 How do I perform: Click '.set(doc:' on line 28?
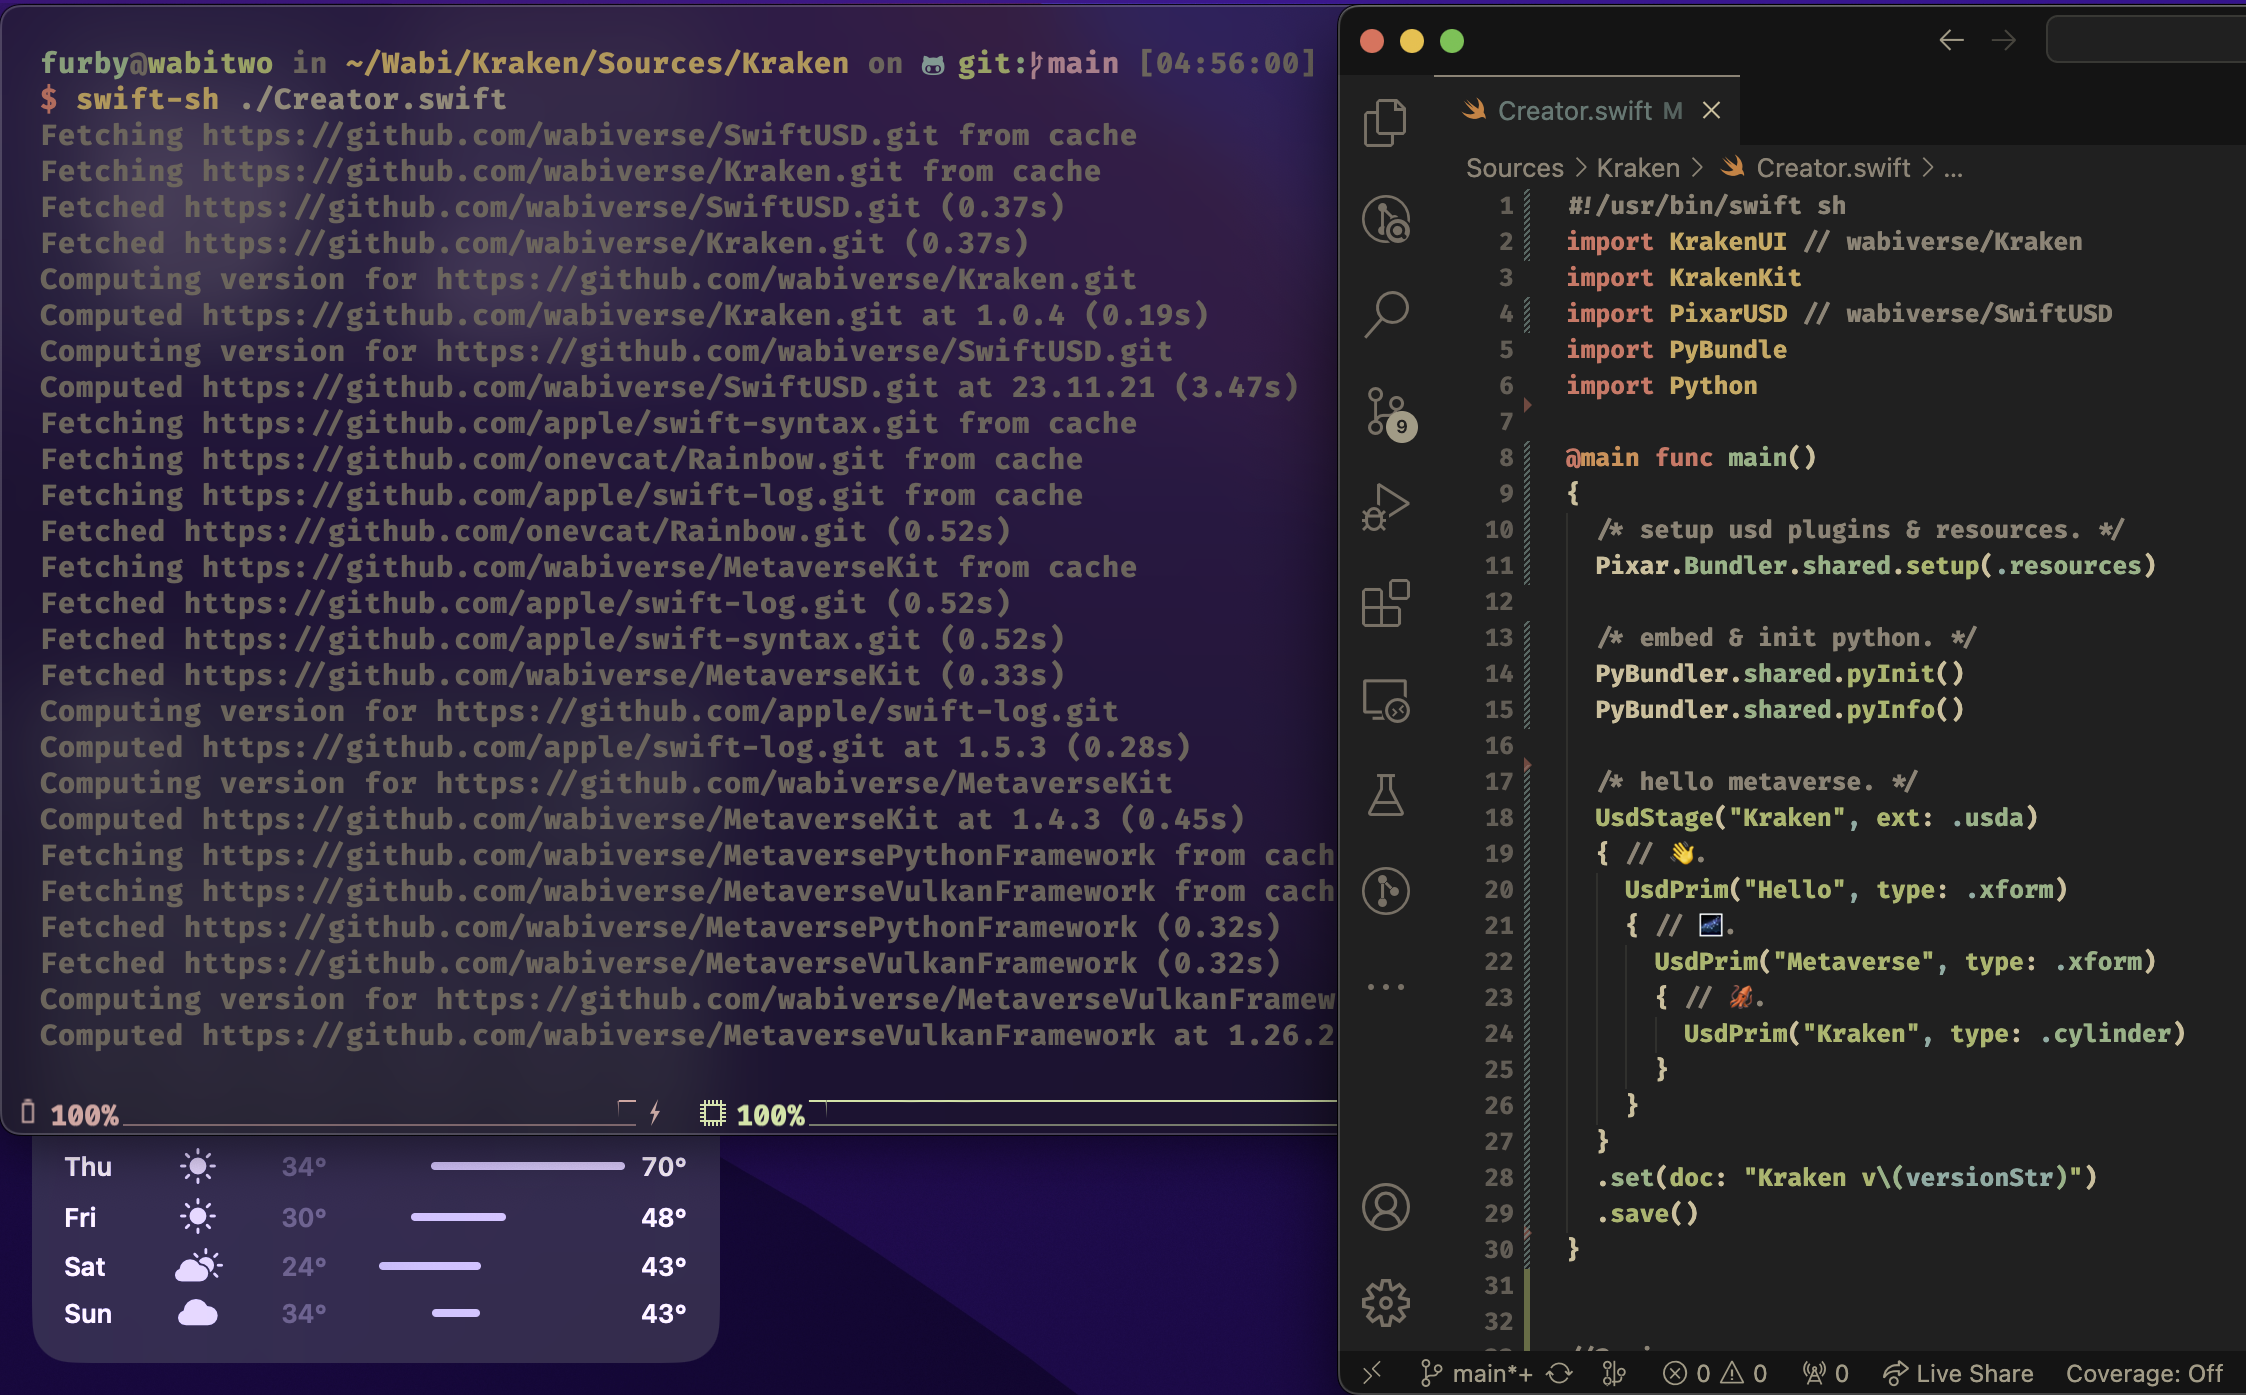[1661, 1177]
